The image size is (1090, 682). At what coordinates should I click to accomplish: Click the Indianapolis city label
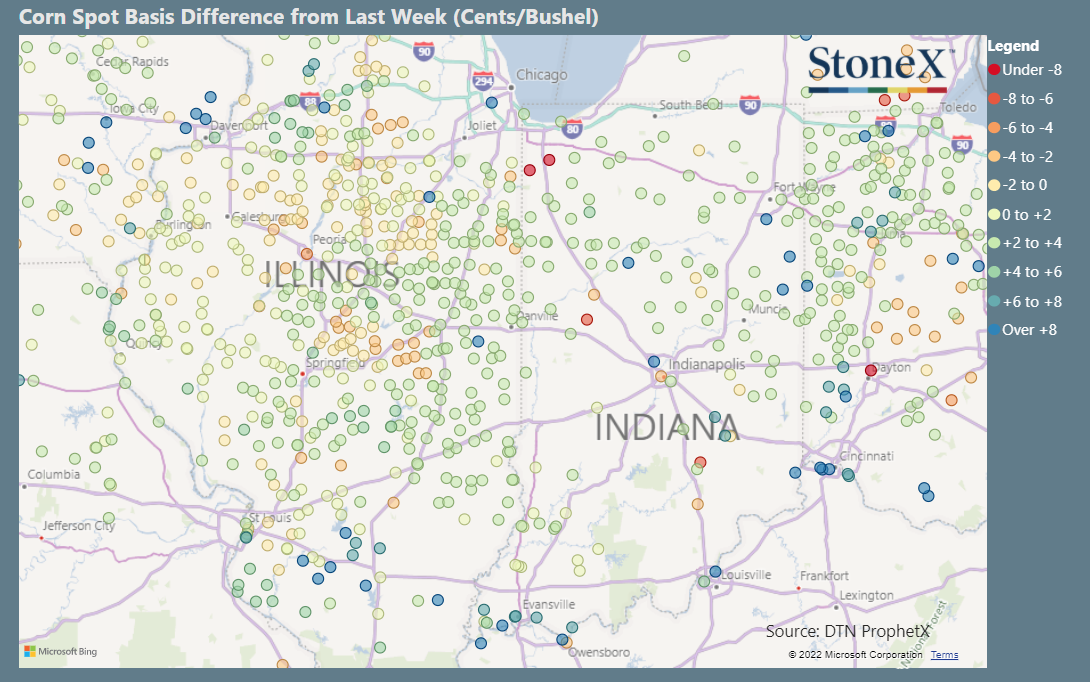click(706, 364)
